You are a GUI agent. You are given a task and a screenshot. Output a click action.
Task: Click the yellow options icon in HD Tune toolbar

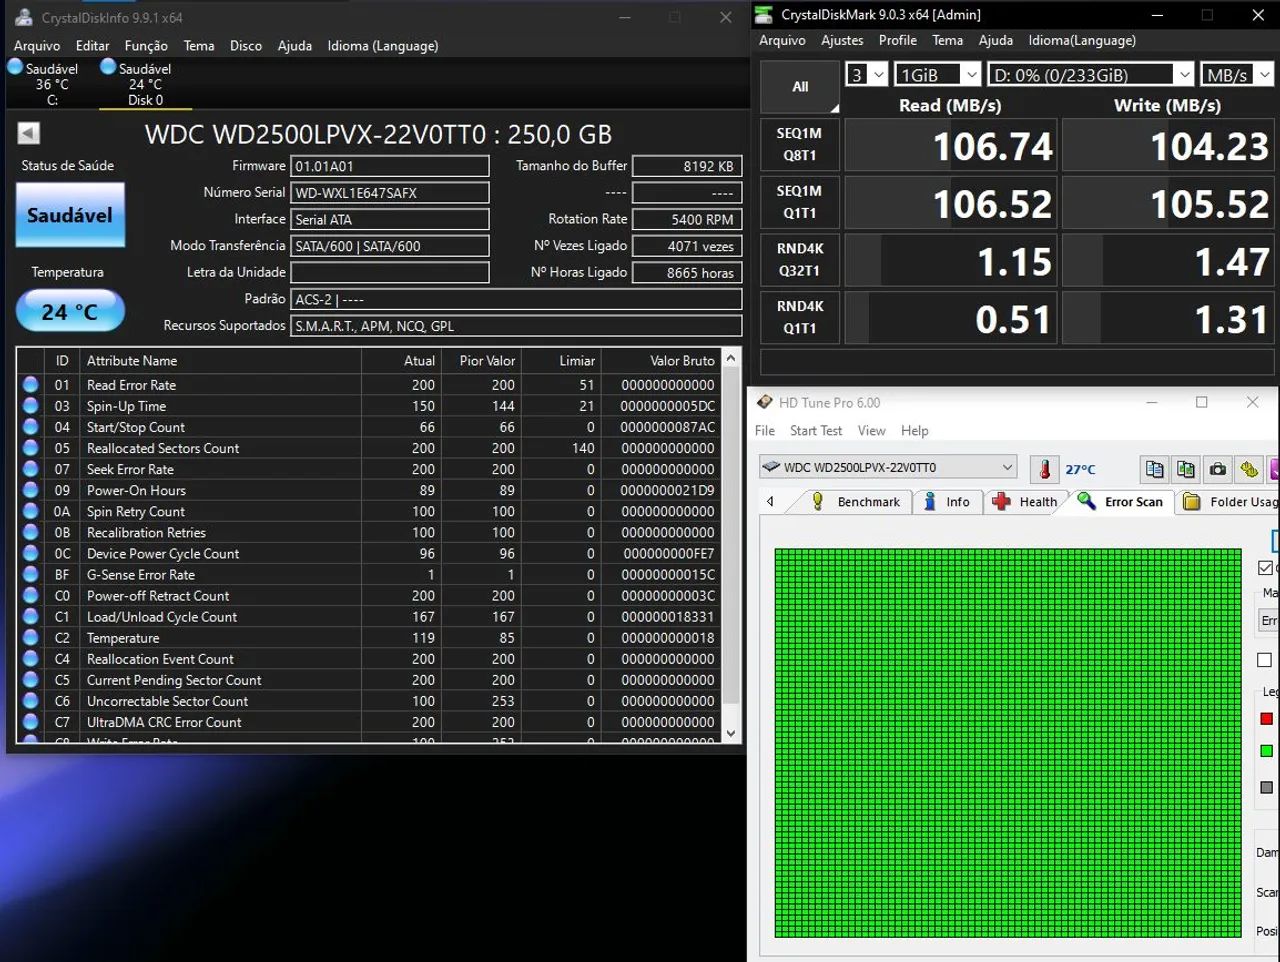[x=1249, y=468]
